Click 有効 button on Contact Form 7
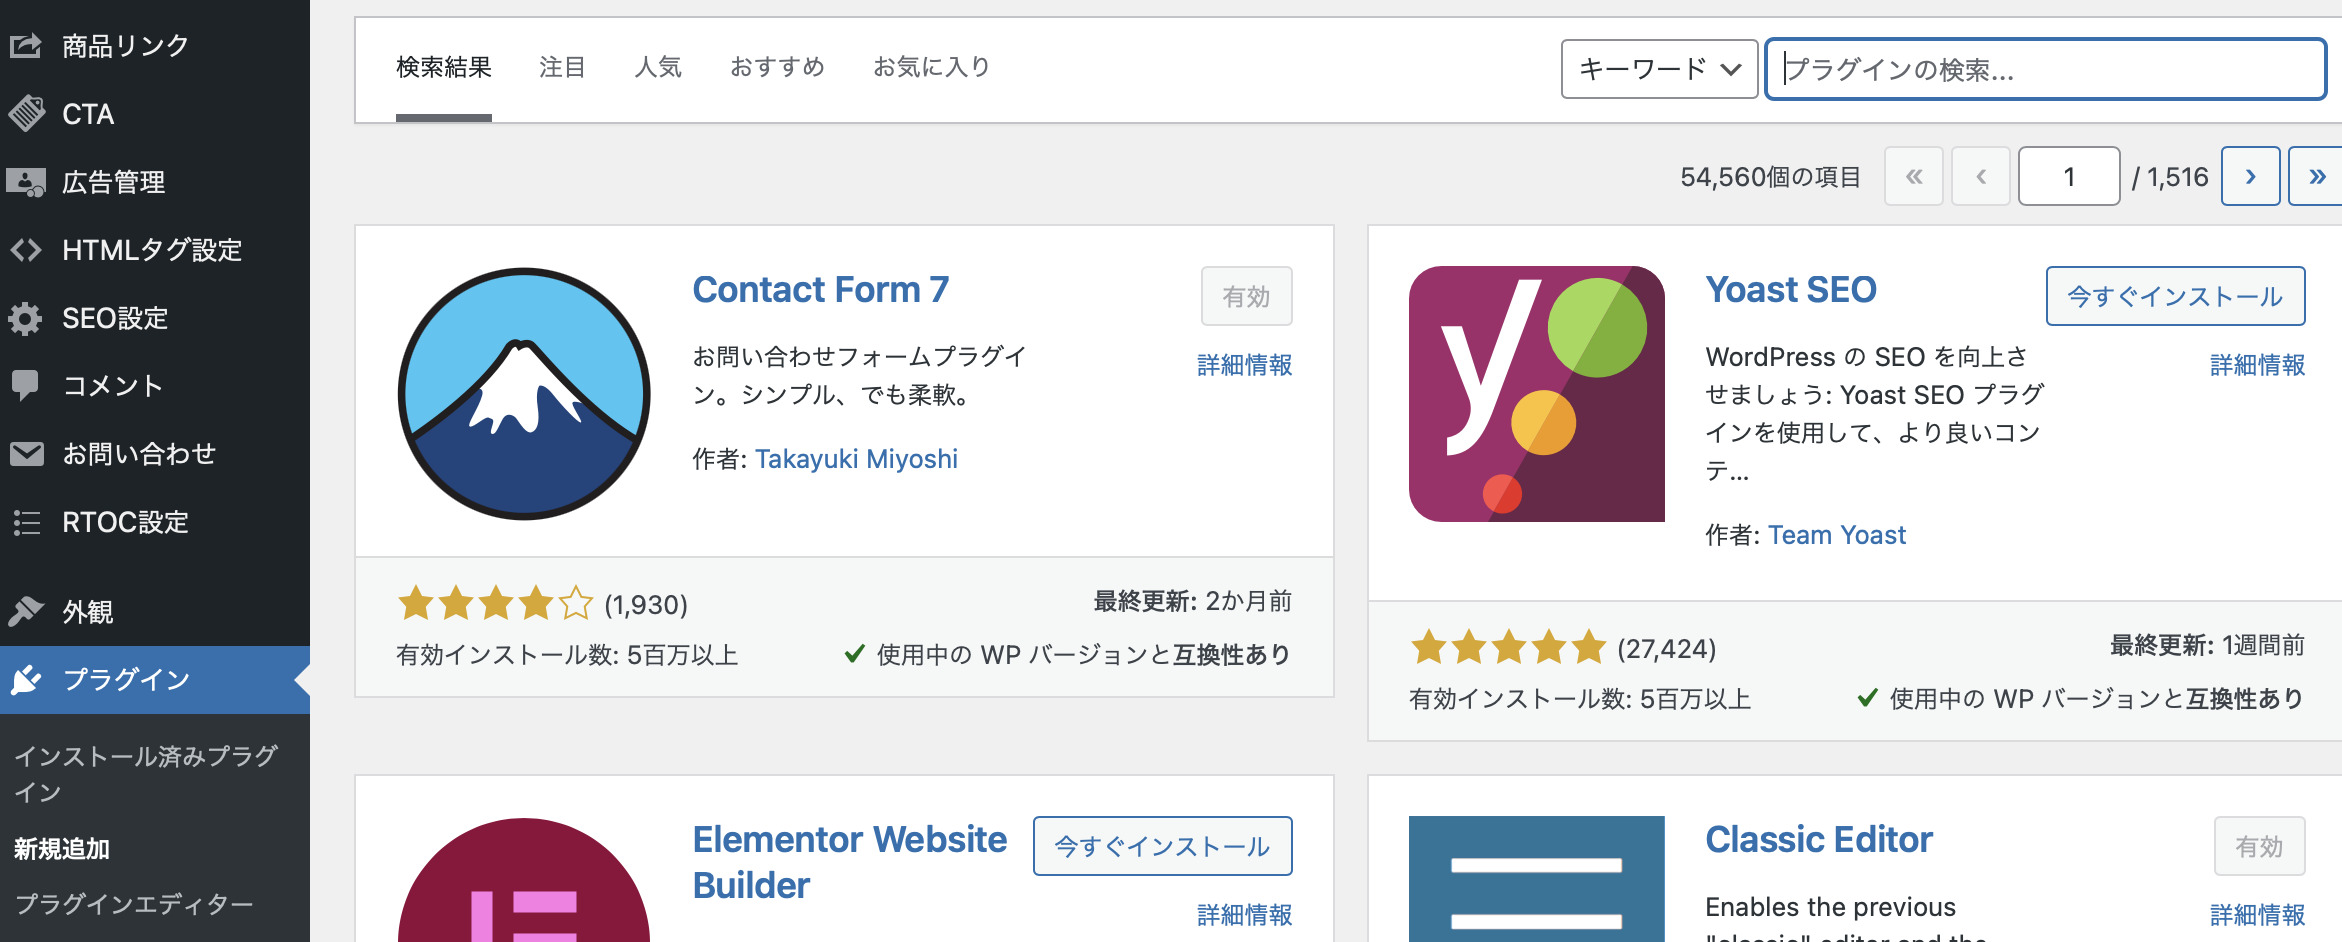The width and height of the screenshot is (2342, 942). (1246, 296)
